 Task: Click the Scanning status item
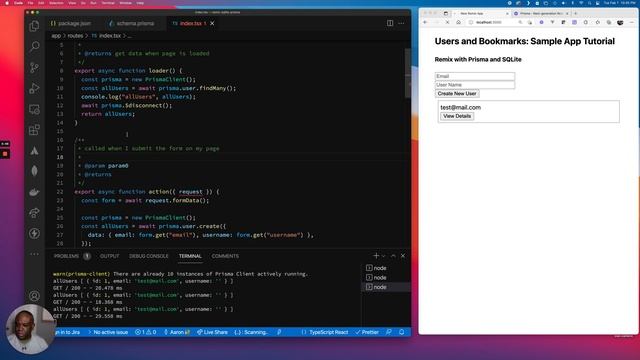(251, 332)
